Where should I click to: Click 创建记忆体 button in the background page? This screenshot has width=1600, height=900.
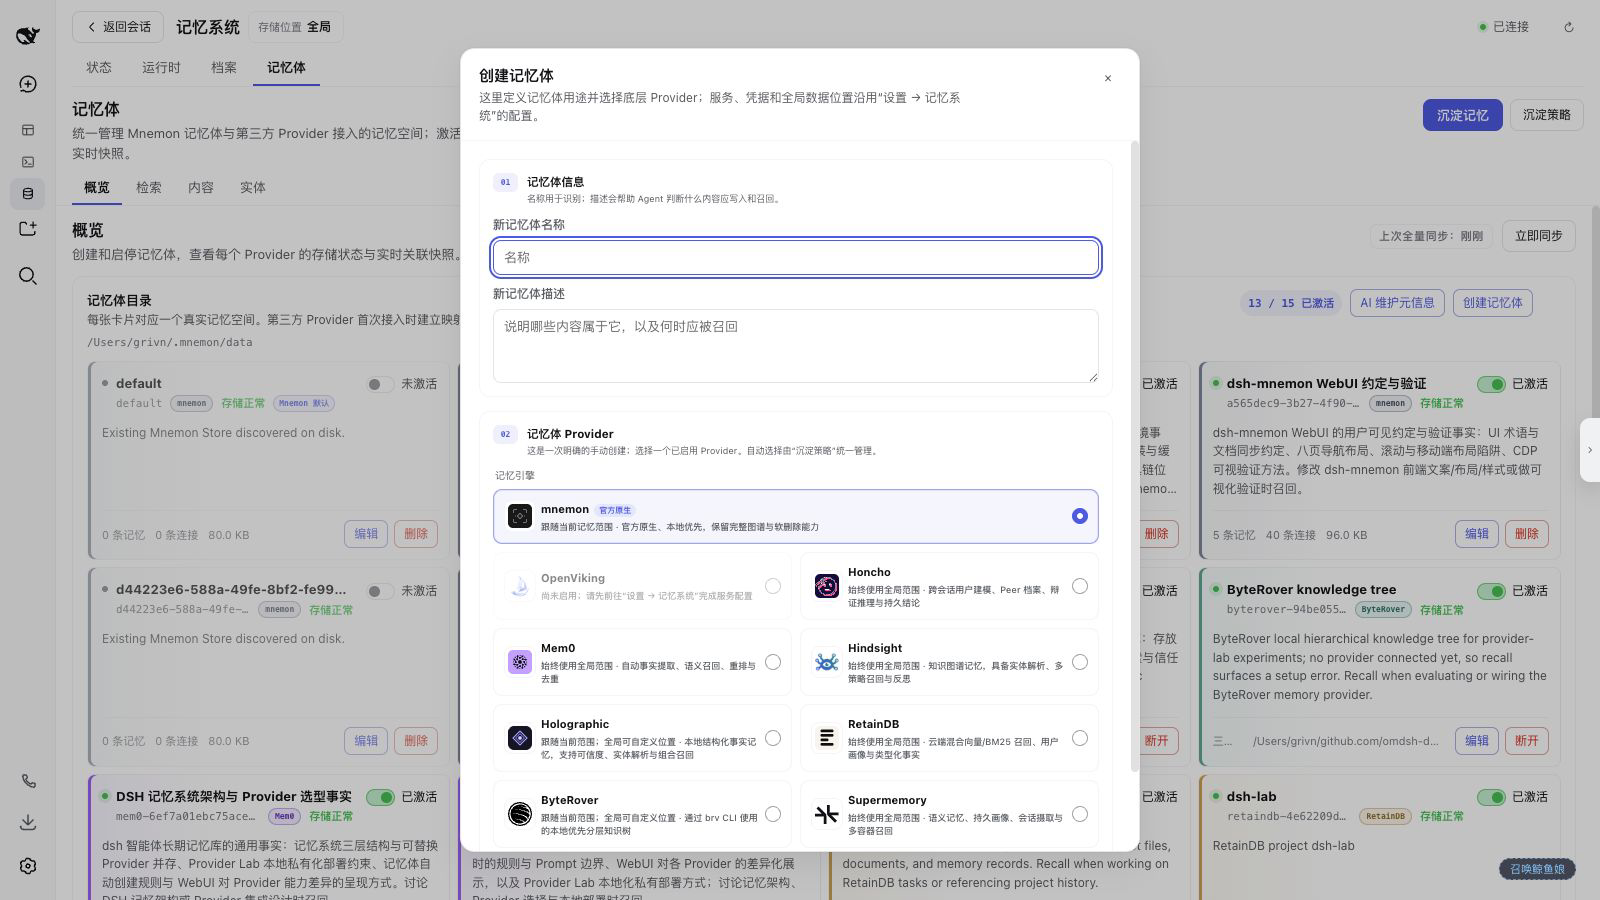(1493, 303)
